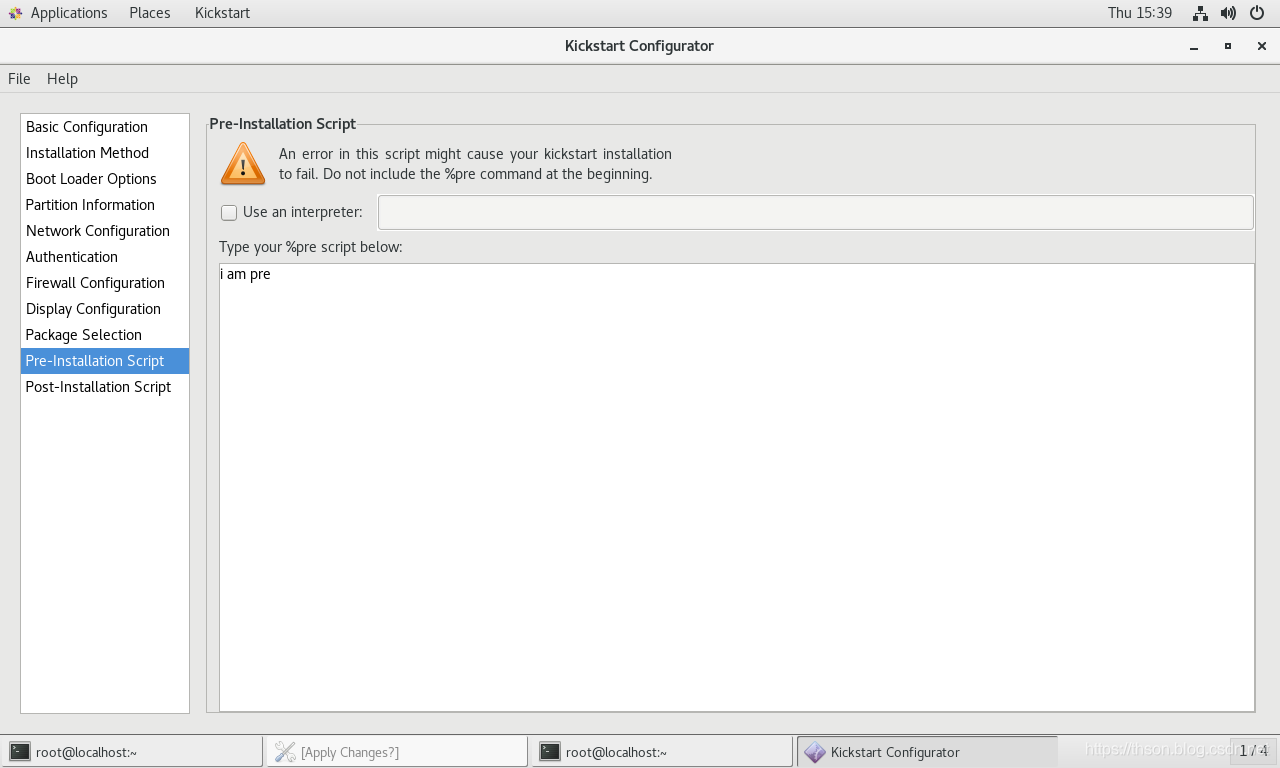Click the first root@localhost terminal taskbar icon
This screenshot has width=1280, height=768.
20,752
